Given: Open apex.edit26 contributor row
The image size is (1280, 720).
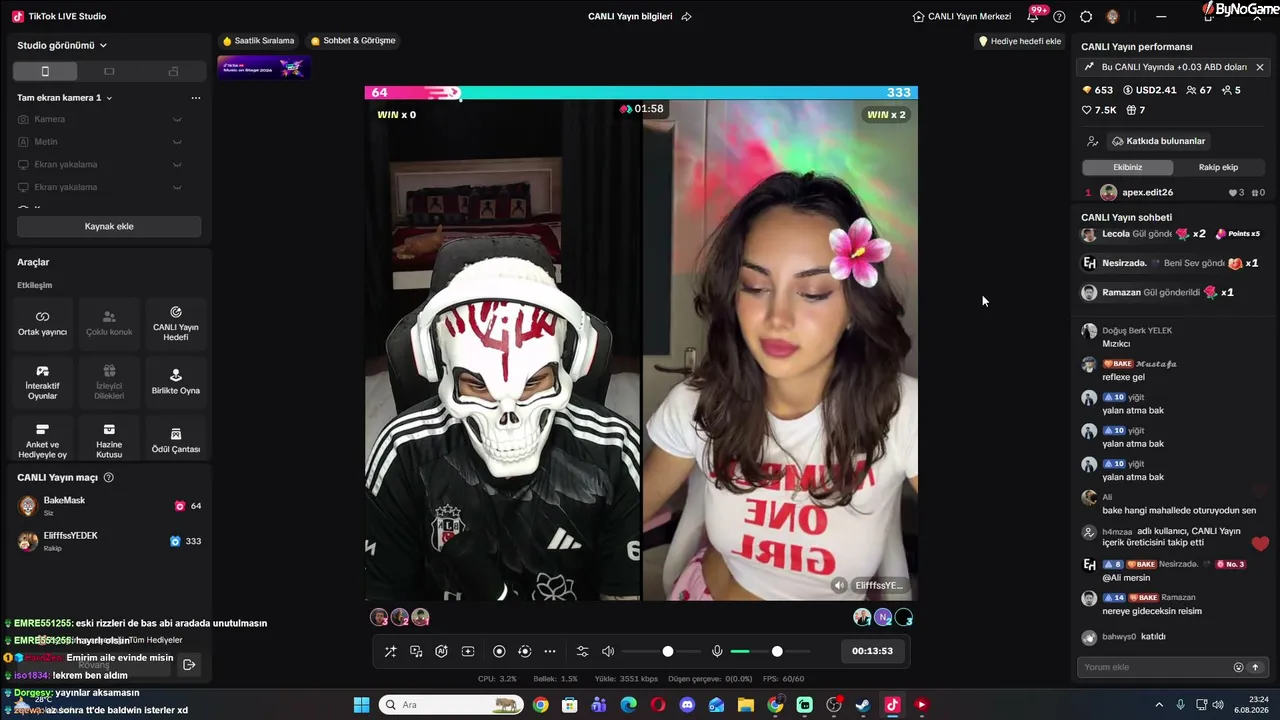Looking at the screenshot, I should [x=1174, y=192].
